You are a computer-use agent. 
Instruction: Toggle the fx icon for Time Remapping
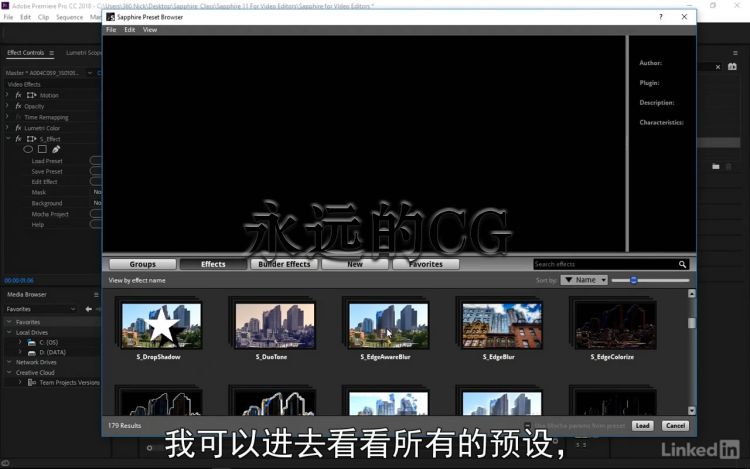(x=18, y=117)
